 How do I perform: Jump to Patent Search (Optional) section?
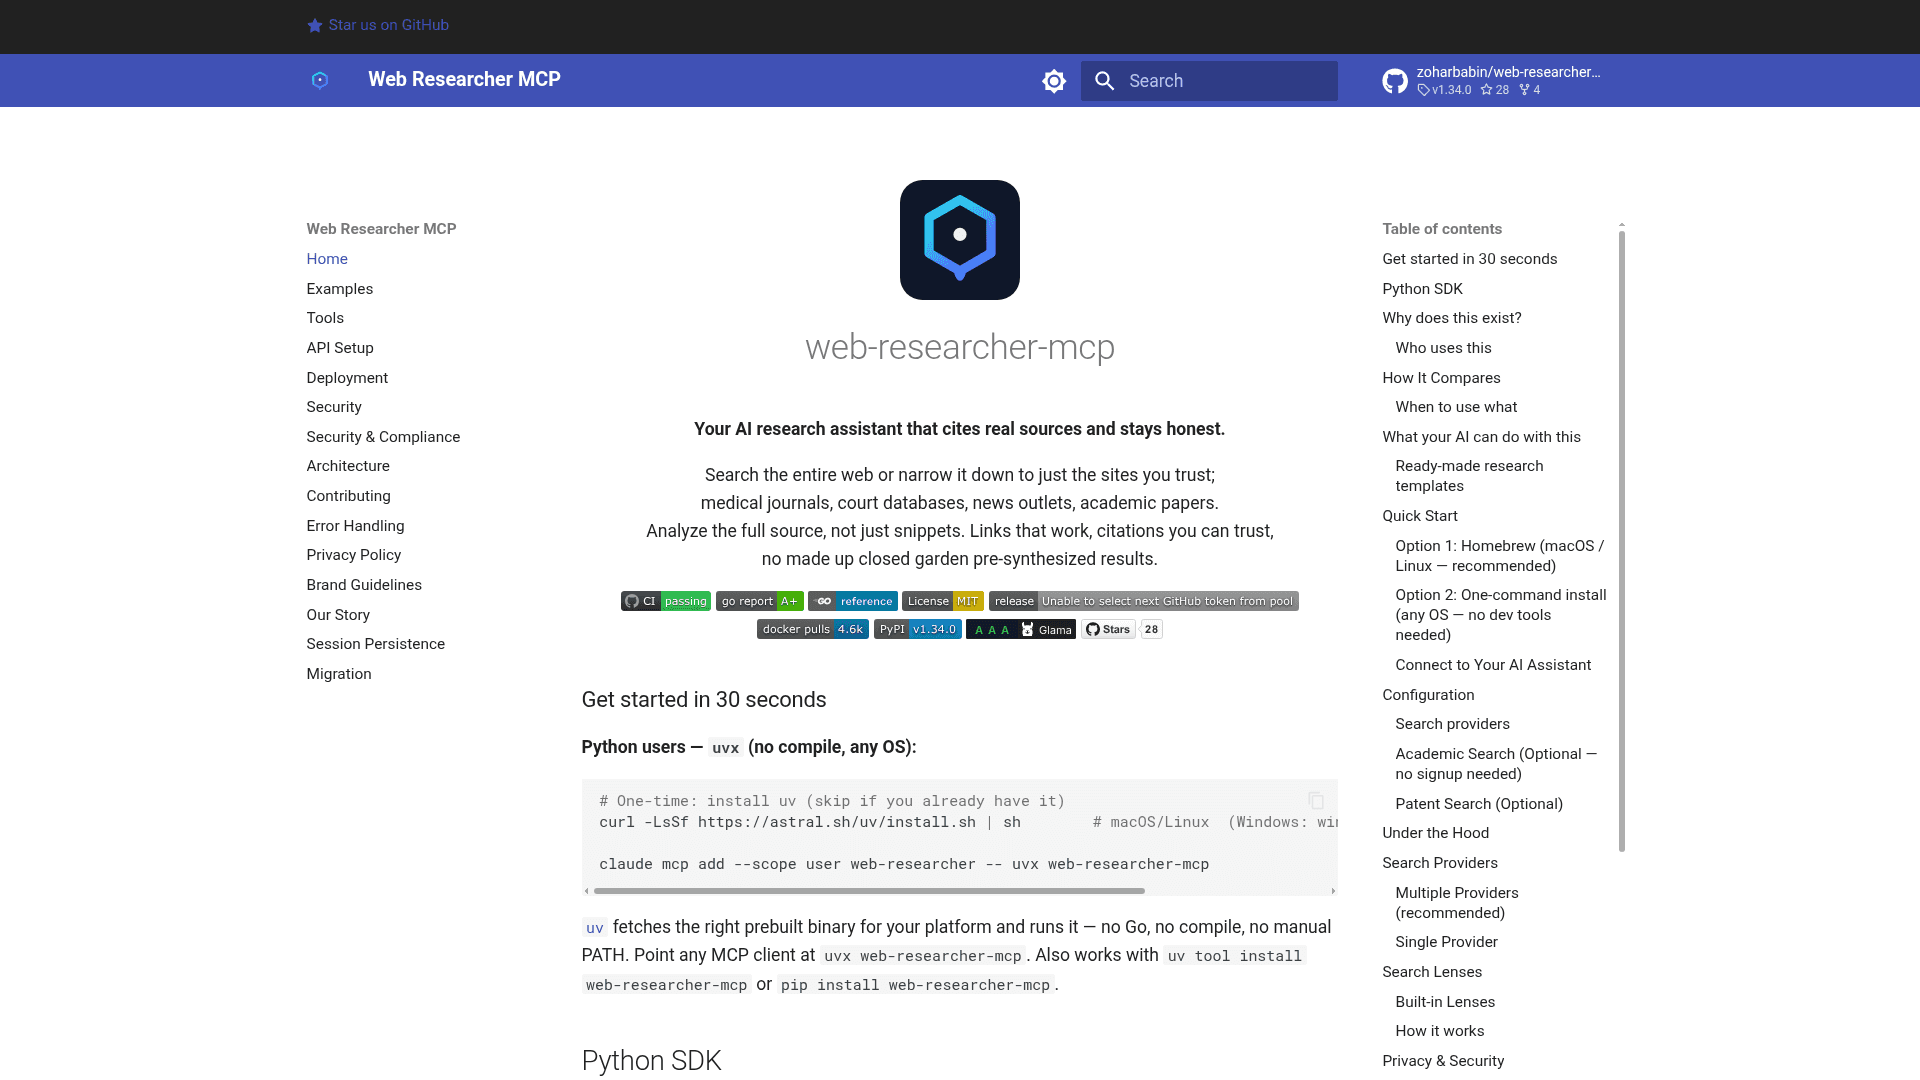click(1479, 804)
